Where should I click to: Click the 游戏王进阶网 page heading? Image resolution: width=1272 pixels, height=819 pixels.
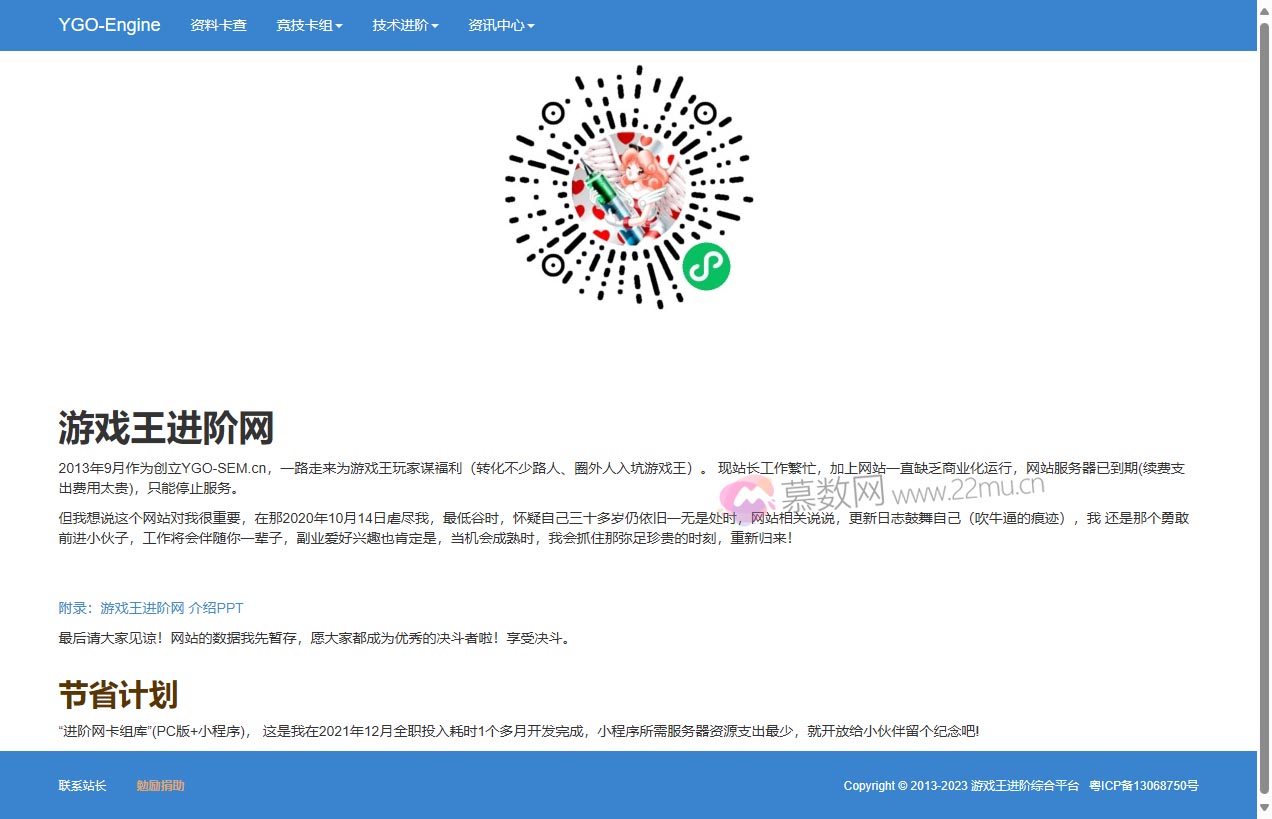[x=166, y=427]
